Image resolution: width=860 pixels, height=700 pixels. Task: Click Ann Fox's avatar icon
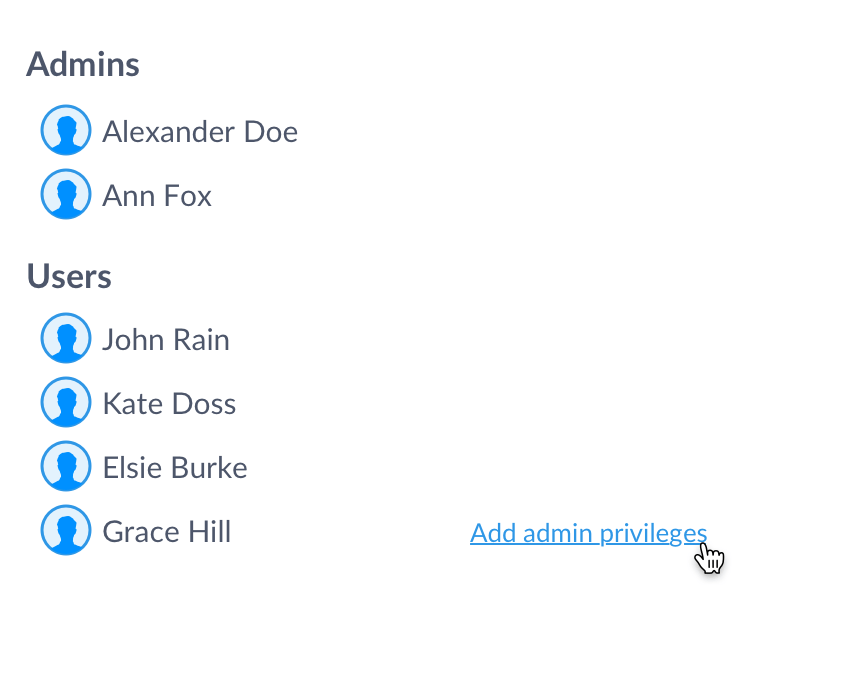click(66, 194)
